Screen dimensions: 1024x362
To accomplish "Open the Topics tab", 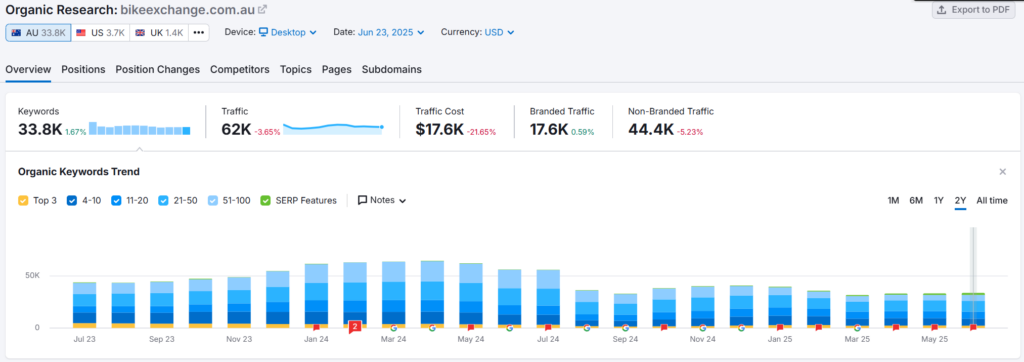I will pos(296,69).
